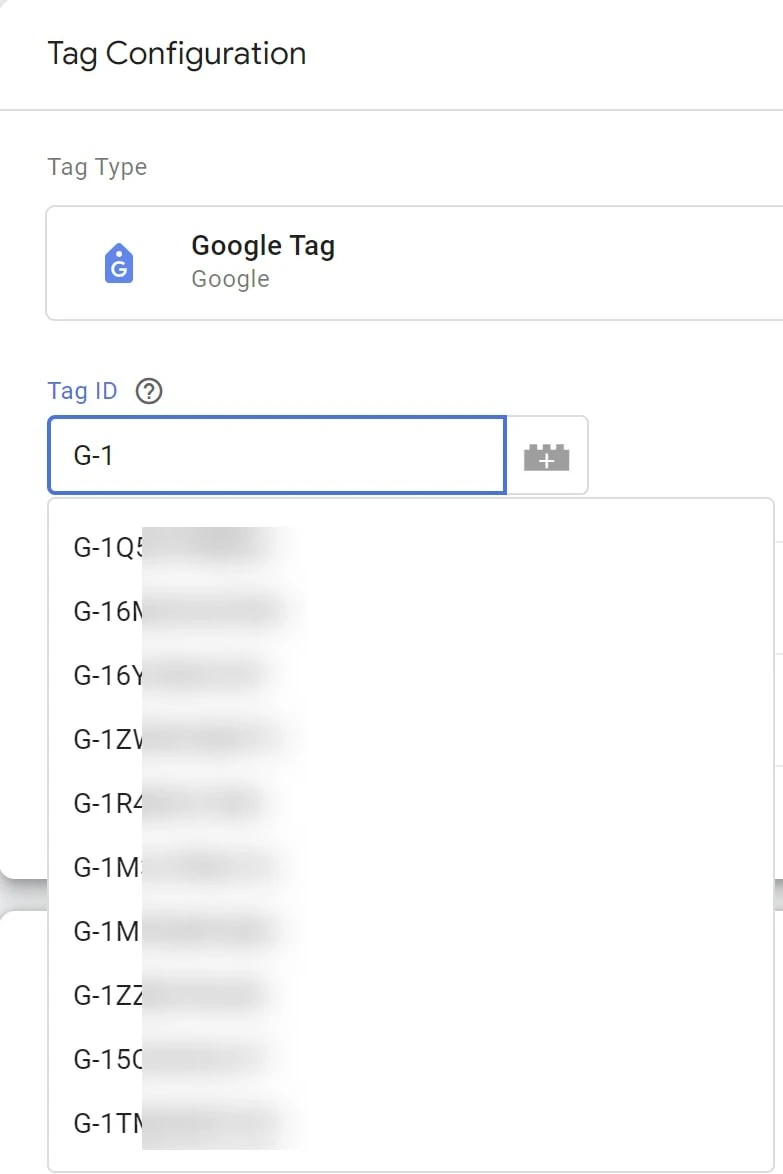
Task: Click the Tag Configuration heading
Action: point(177,54)
